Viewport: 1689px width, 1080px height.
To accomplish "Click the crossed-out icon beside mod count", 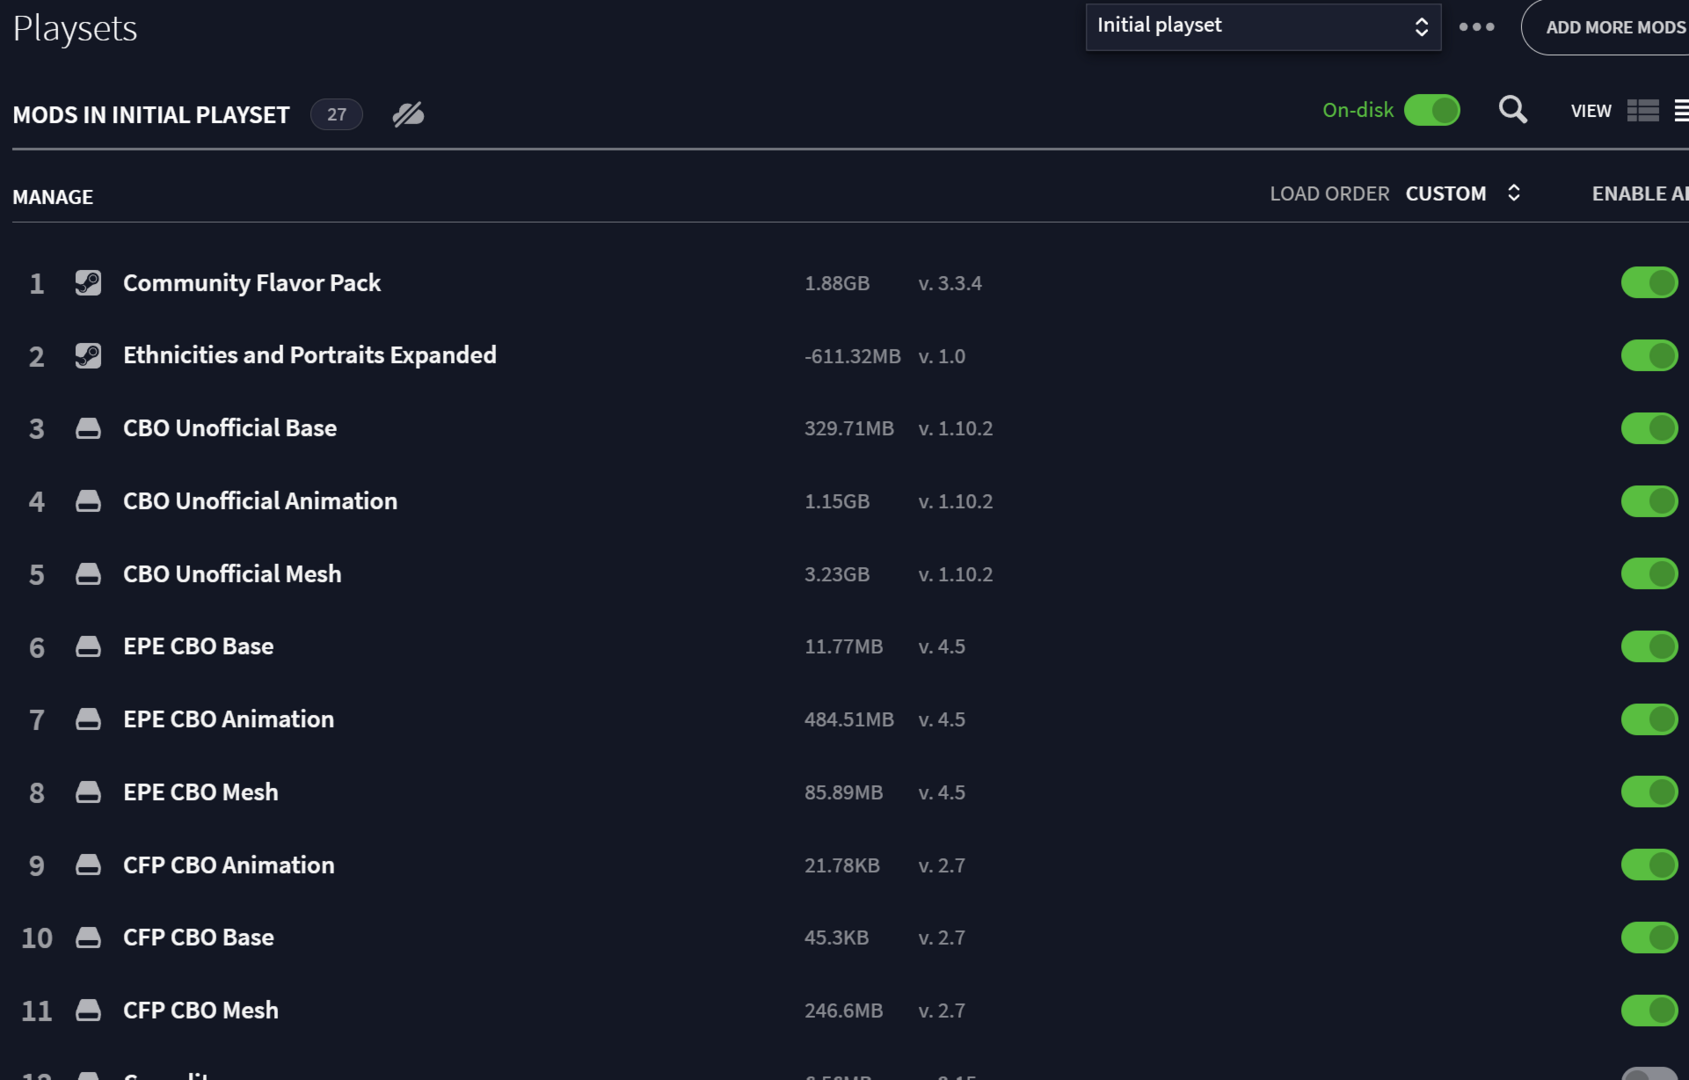I will pyautogui.click(x=408, y=114).
